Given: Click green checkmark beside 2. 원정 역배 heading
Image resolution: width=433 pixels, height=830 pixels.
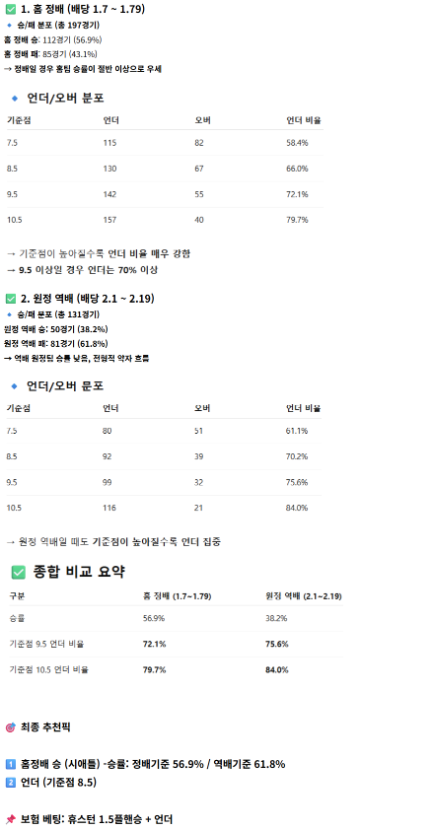Looking at the screenshot, I should (x=11, y=299).
